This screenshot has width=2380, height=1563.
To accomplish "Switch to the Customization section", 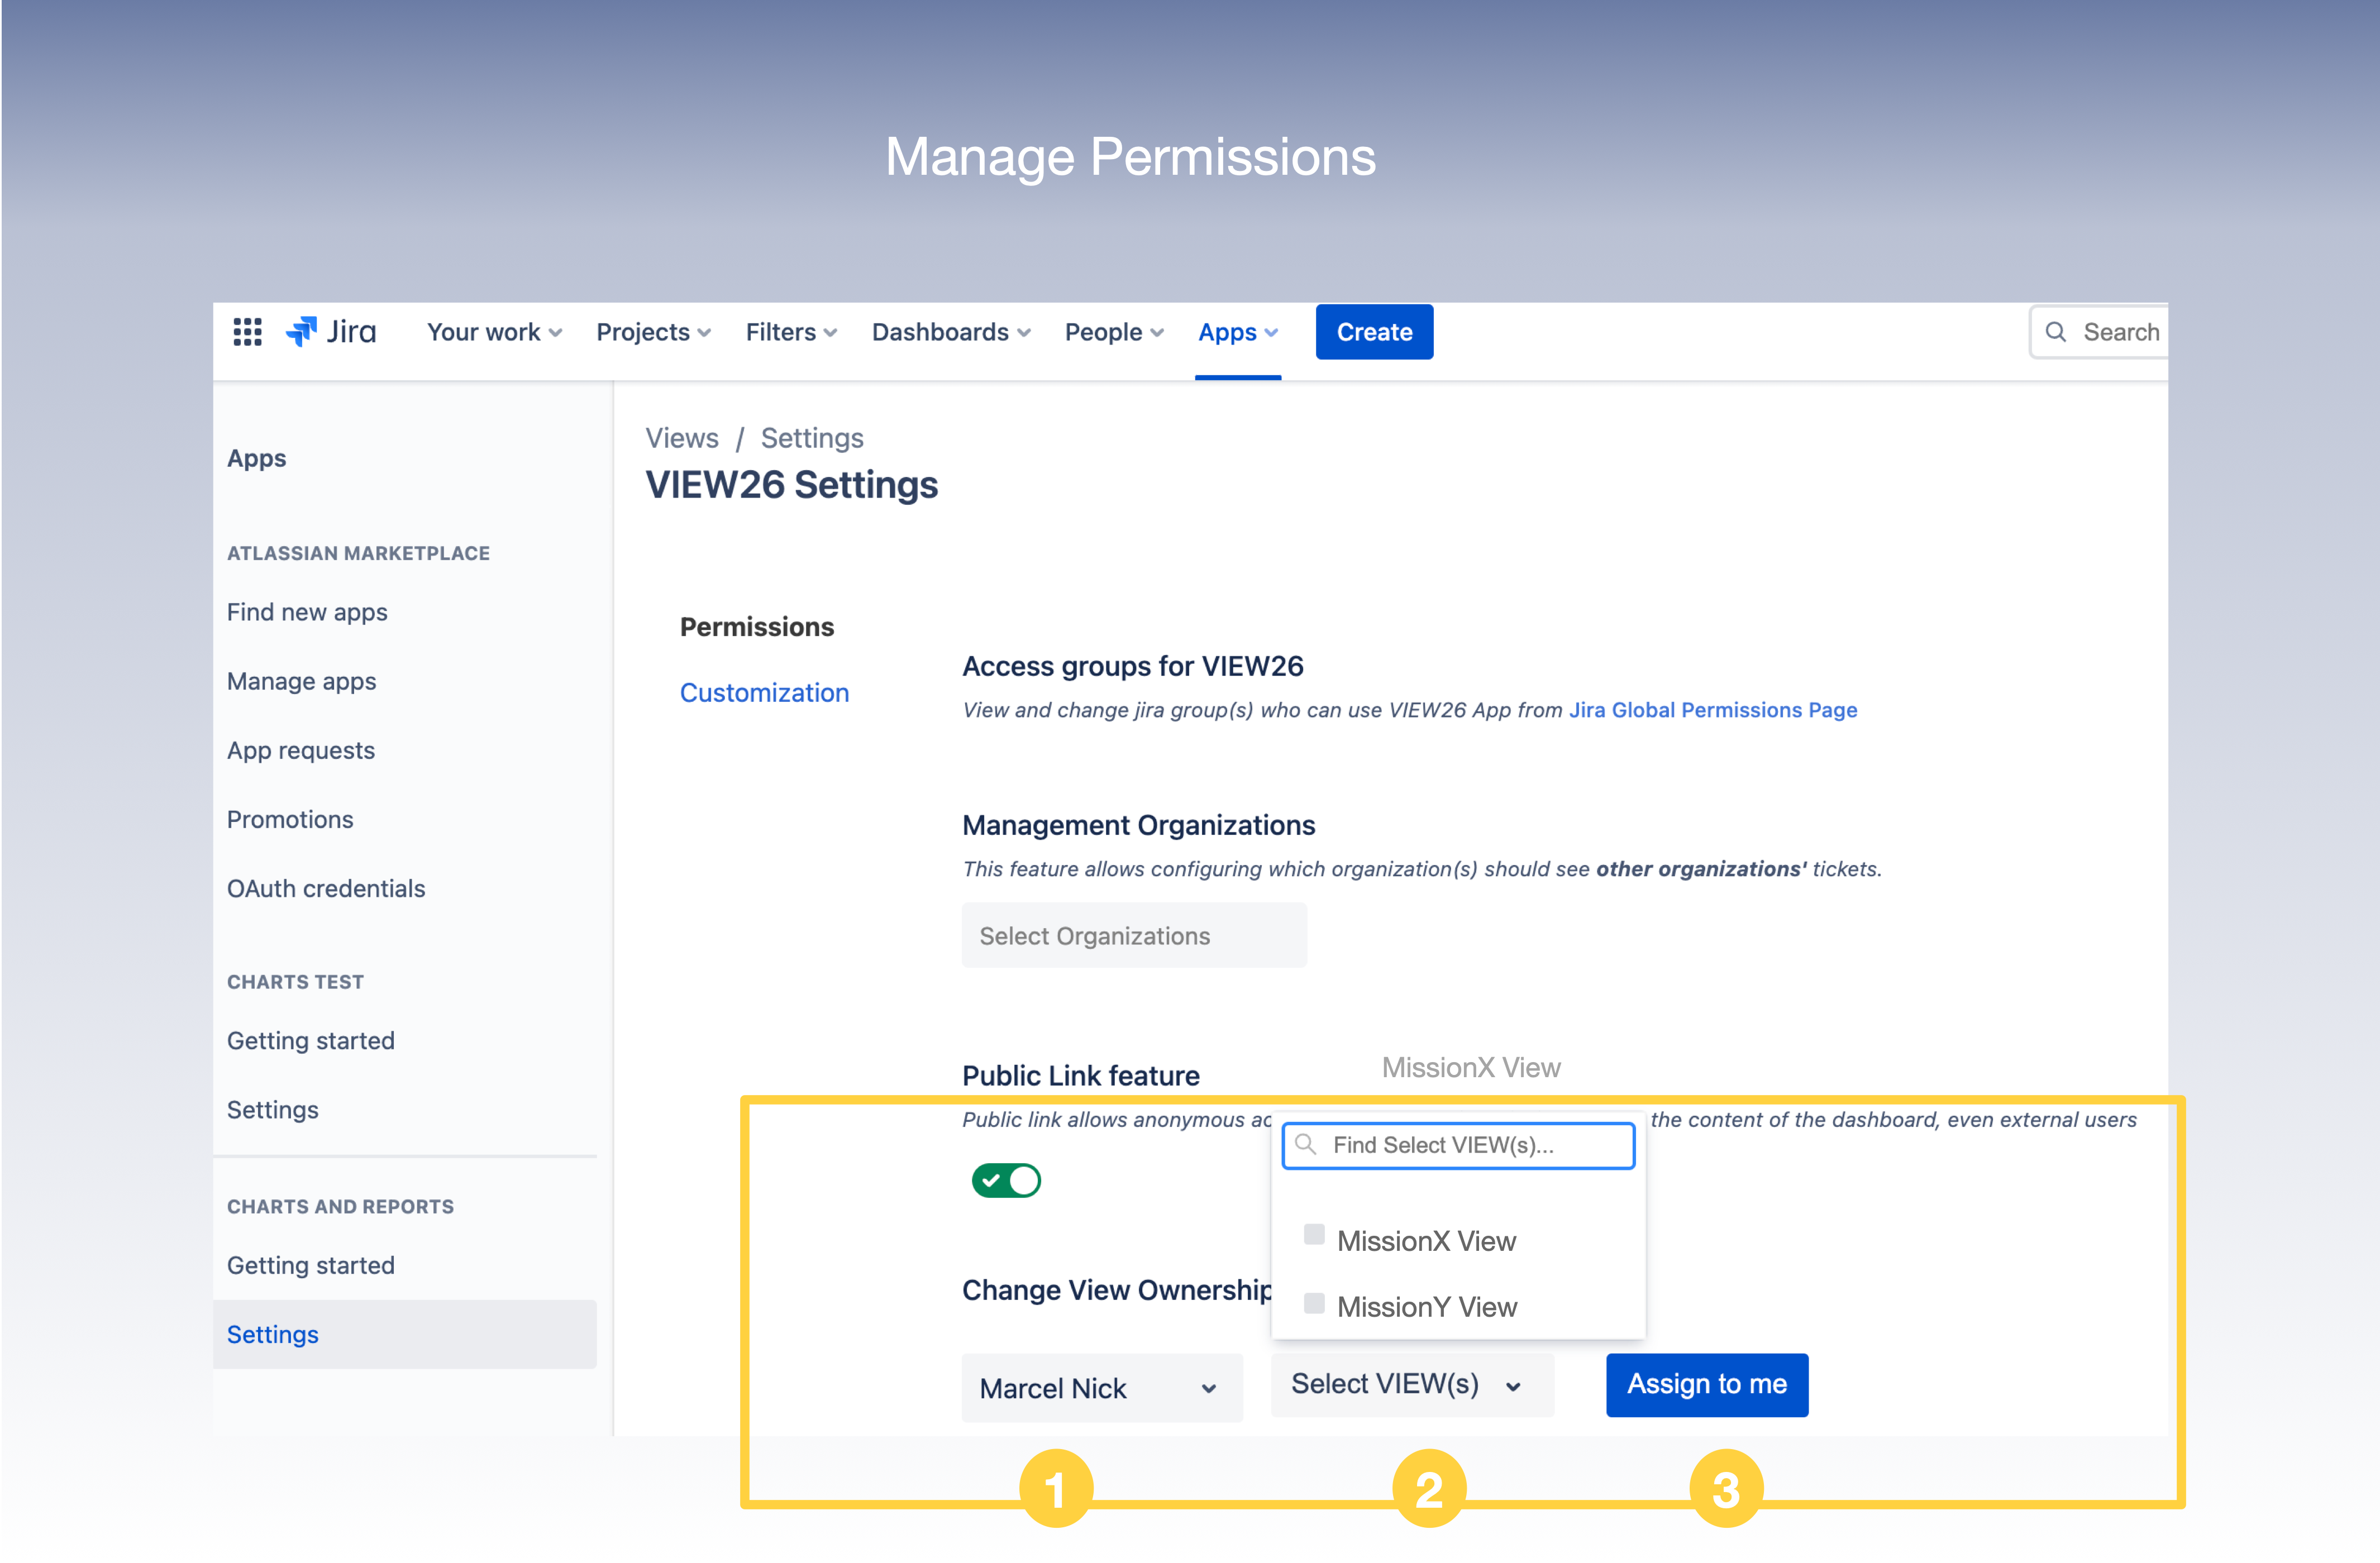I will [x=764, y=692].
